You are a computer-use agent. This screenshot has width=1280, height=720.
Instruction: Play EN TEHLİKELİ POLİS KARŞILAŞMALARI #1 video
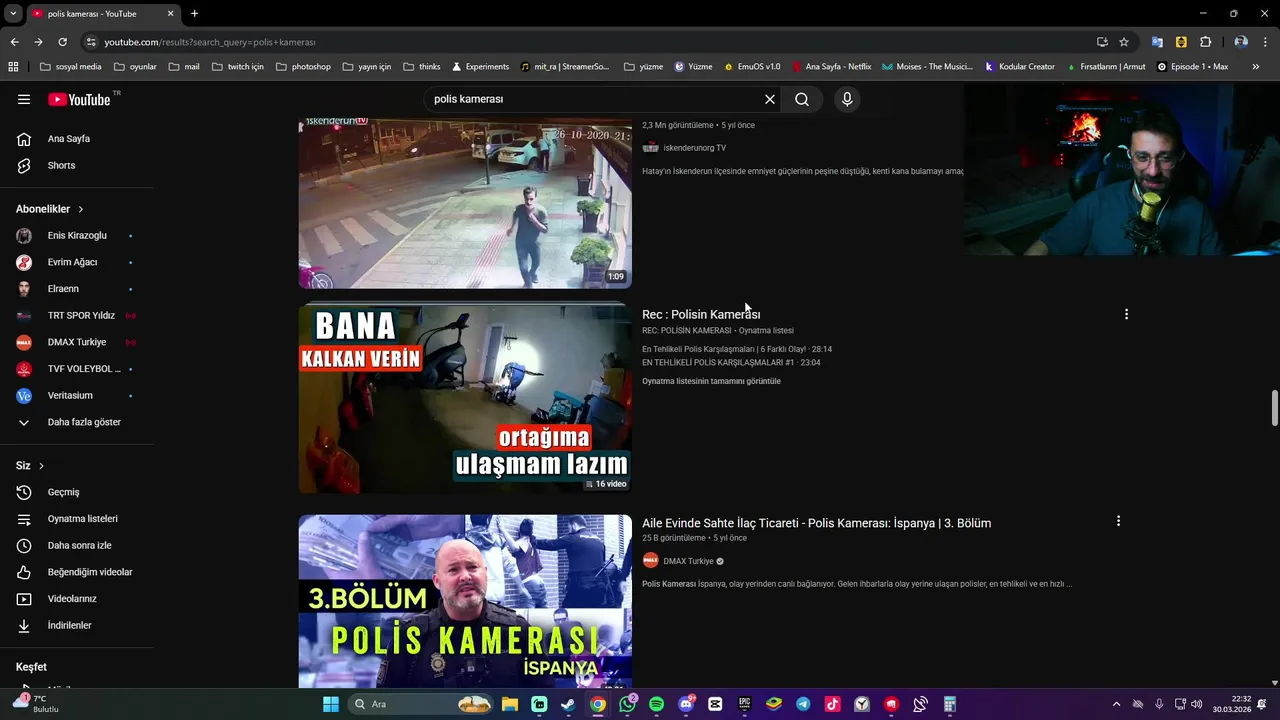pos(731,362)
